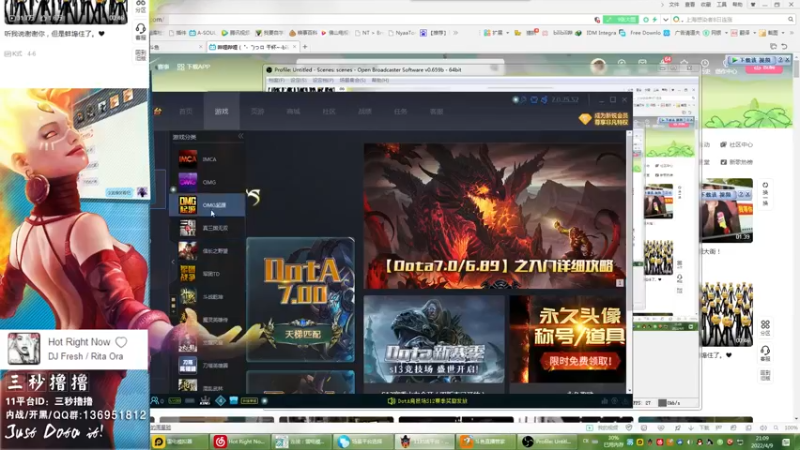The height and width of the screenshot is (450, 800).
Task: Go to the 社区 tab
Action: pos(329,111)
